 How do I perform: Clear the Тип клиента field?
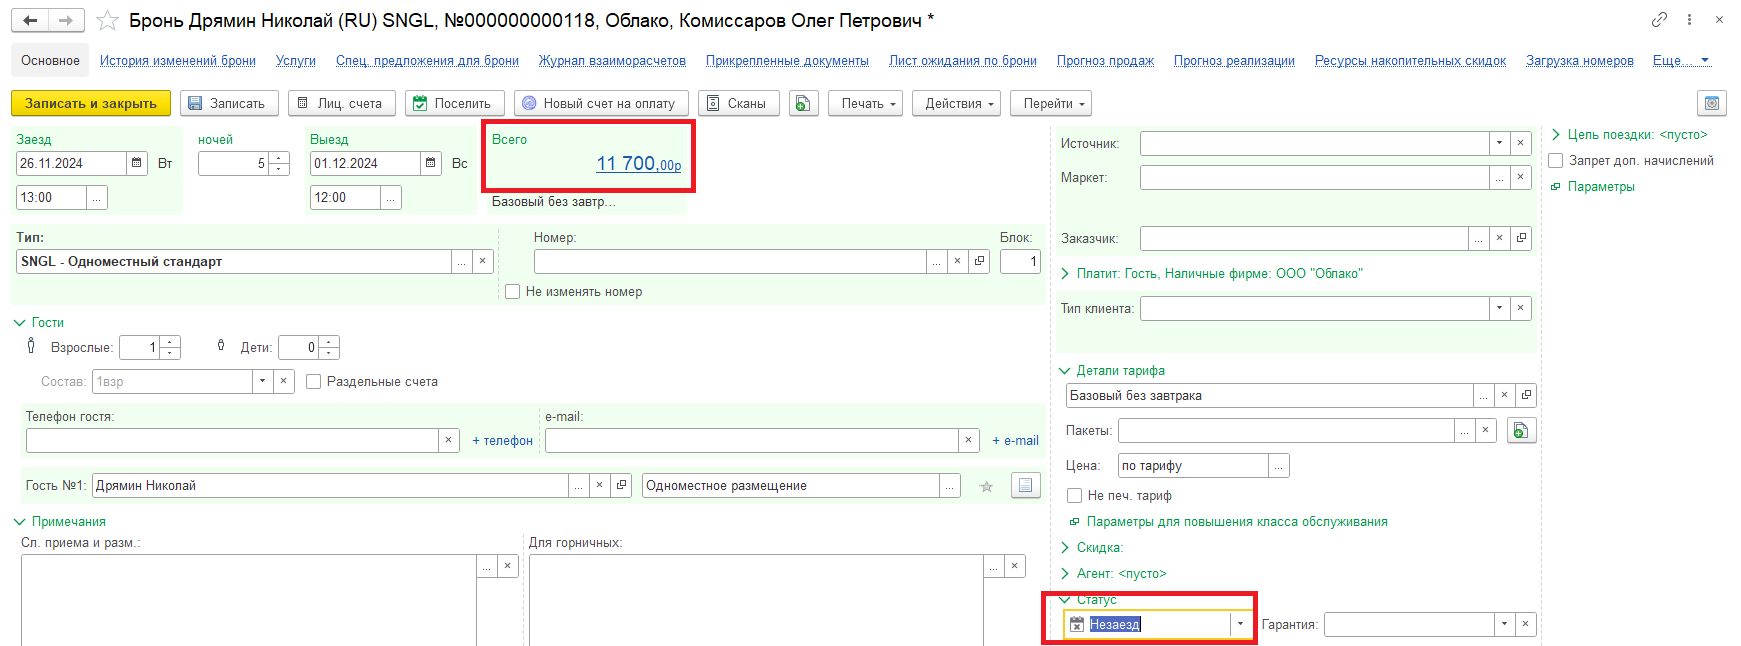[x=1520, y=308]
